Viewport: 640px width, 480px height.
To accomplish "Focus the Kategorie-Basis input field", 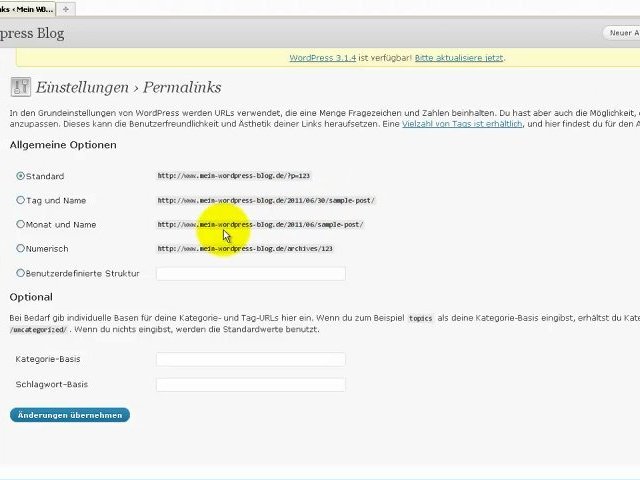I will [250, 359].
